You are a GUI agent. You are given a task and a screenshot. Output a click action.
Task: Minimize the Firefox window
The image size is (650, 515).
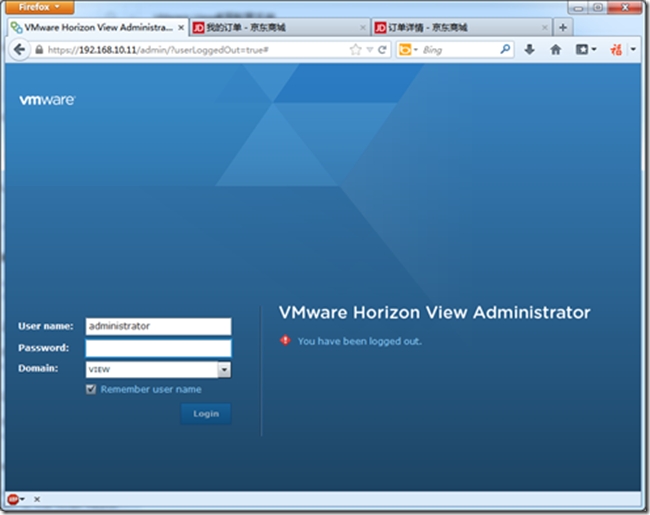point(578,7)
